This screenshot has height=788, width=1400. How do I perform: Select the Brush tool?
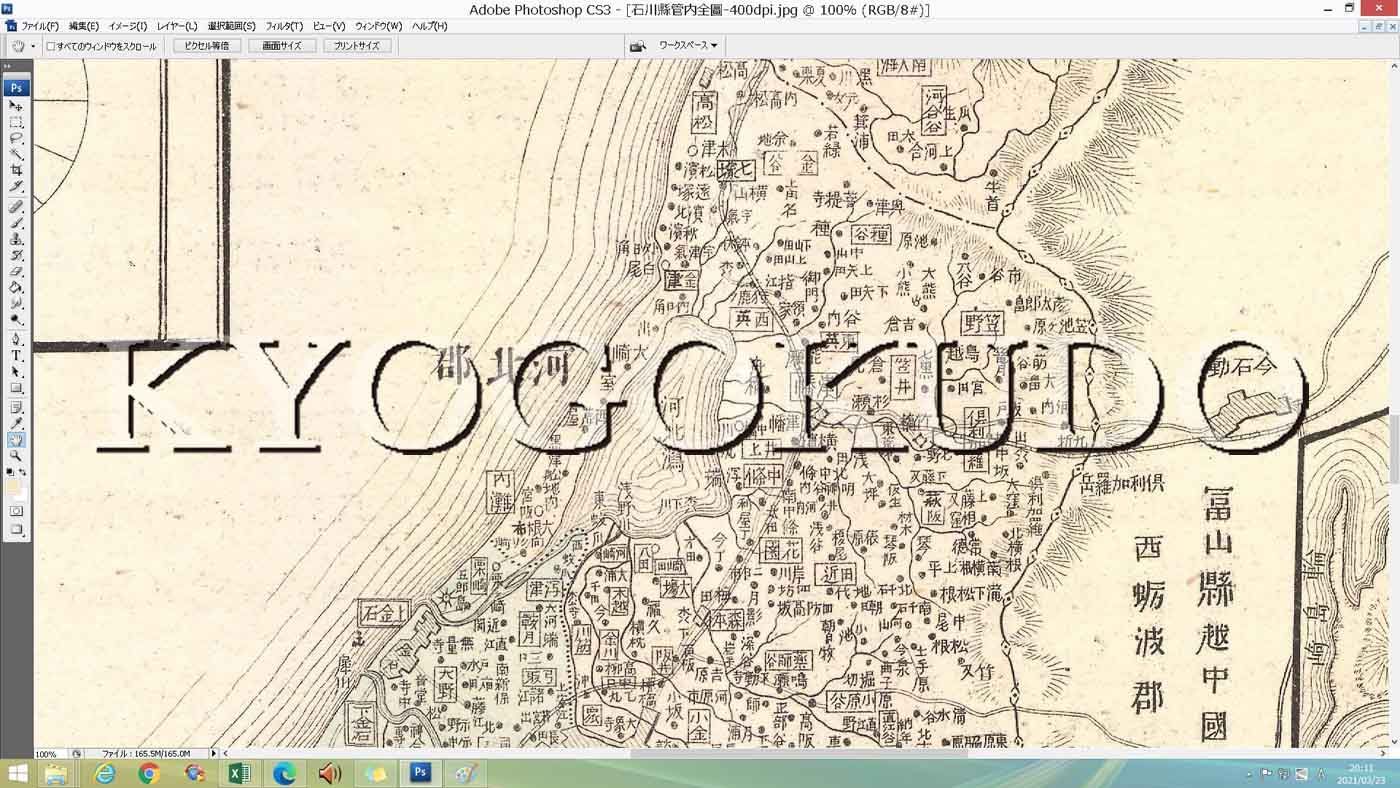pos(16,223)
